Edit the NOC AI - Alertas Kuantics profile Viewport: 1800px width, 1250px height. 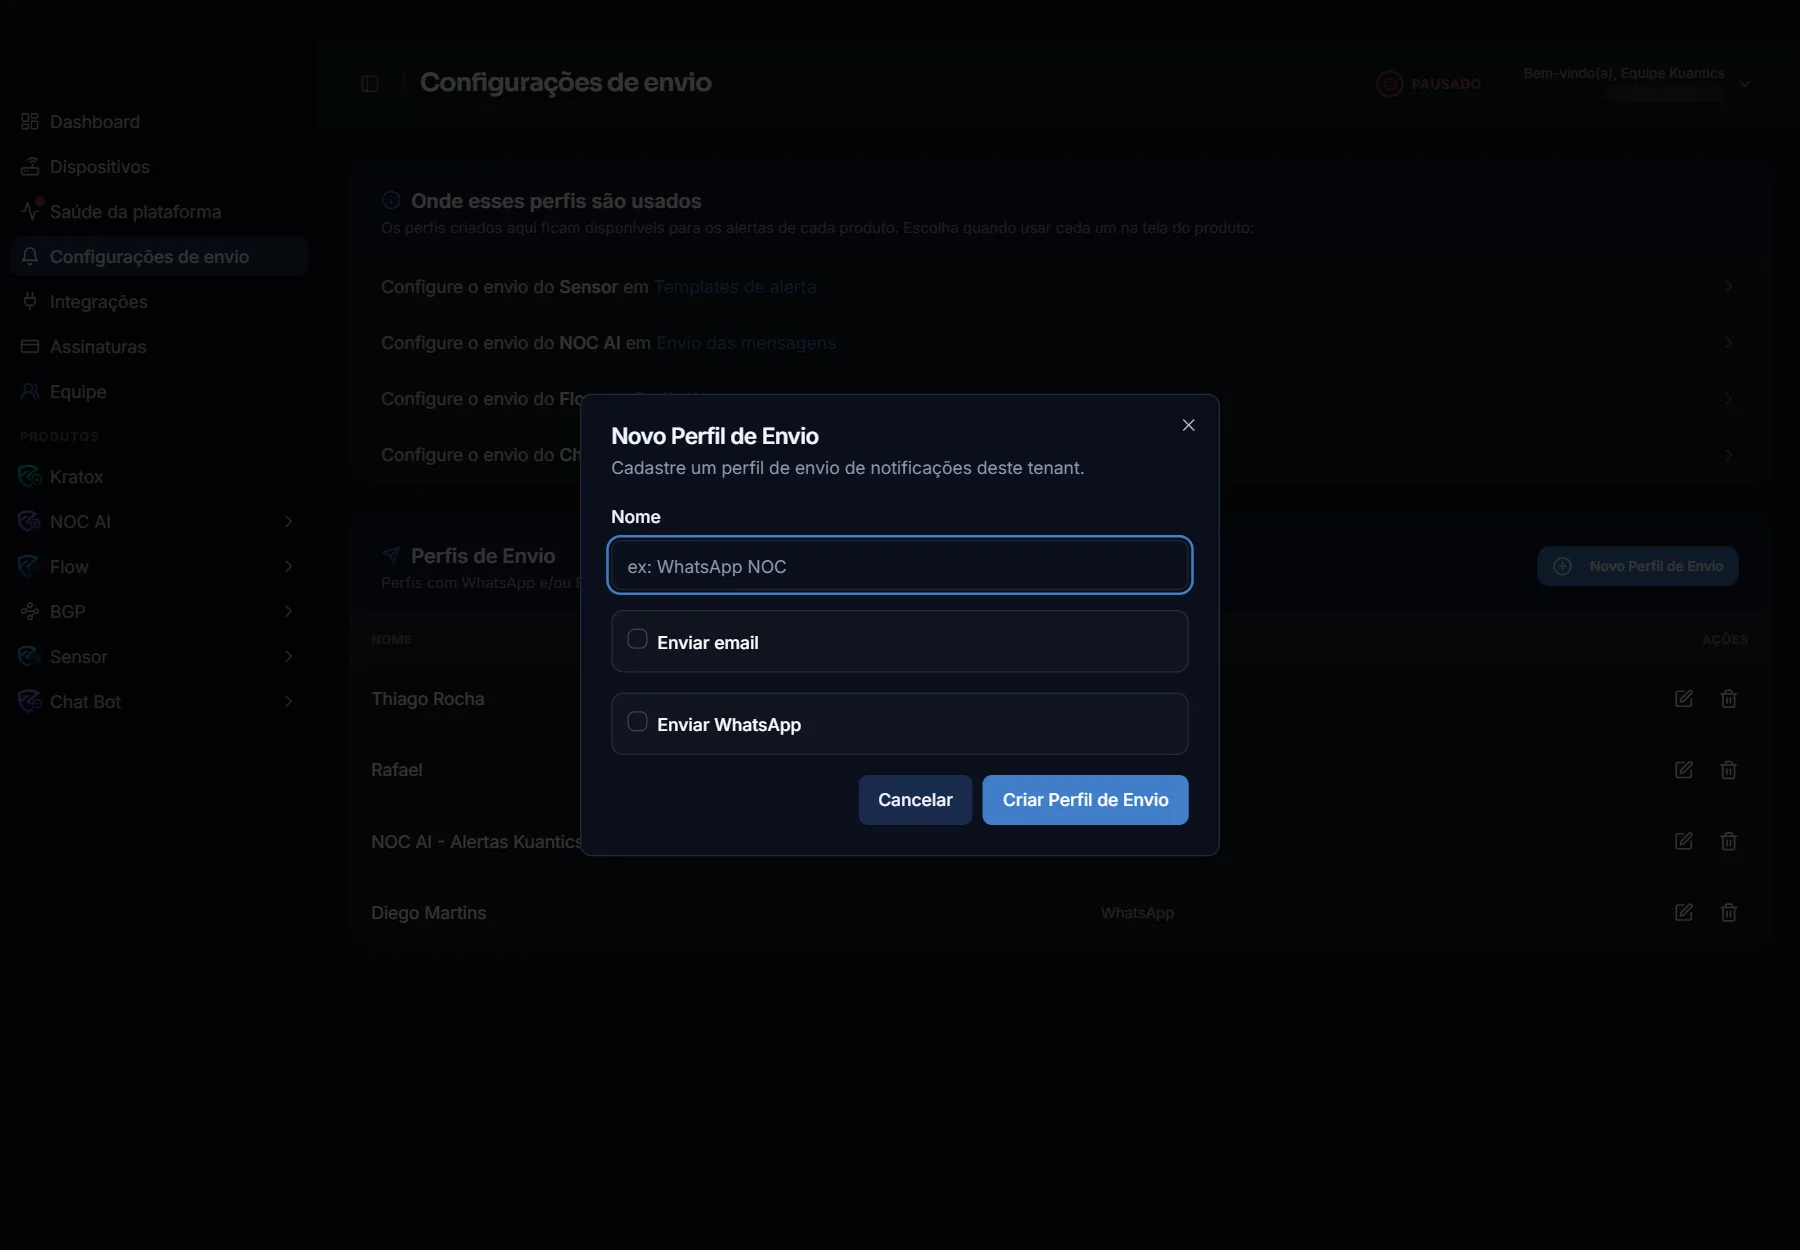pos(1684,841)
